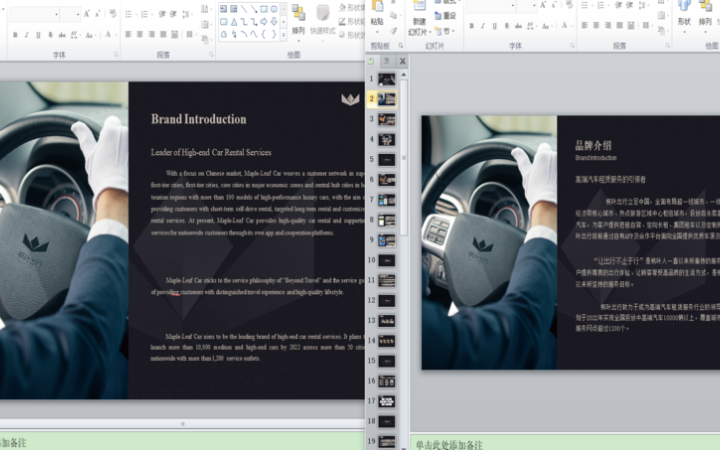Toggle strikethrough abc in right window
Image resolution: width=720 pixels, height=450 pixels.
[518, 26]
